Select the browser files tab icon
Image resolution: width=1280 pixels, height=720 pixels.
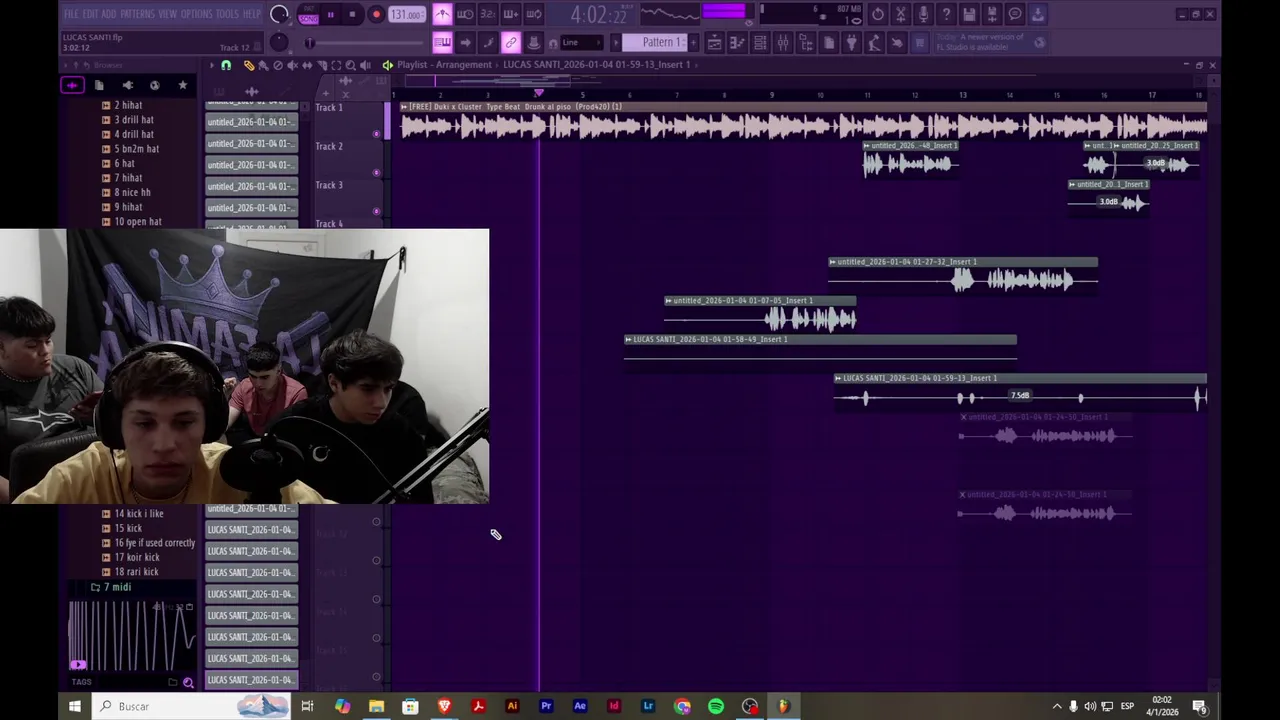pos(99,86)
